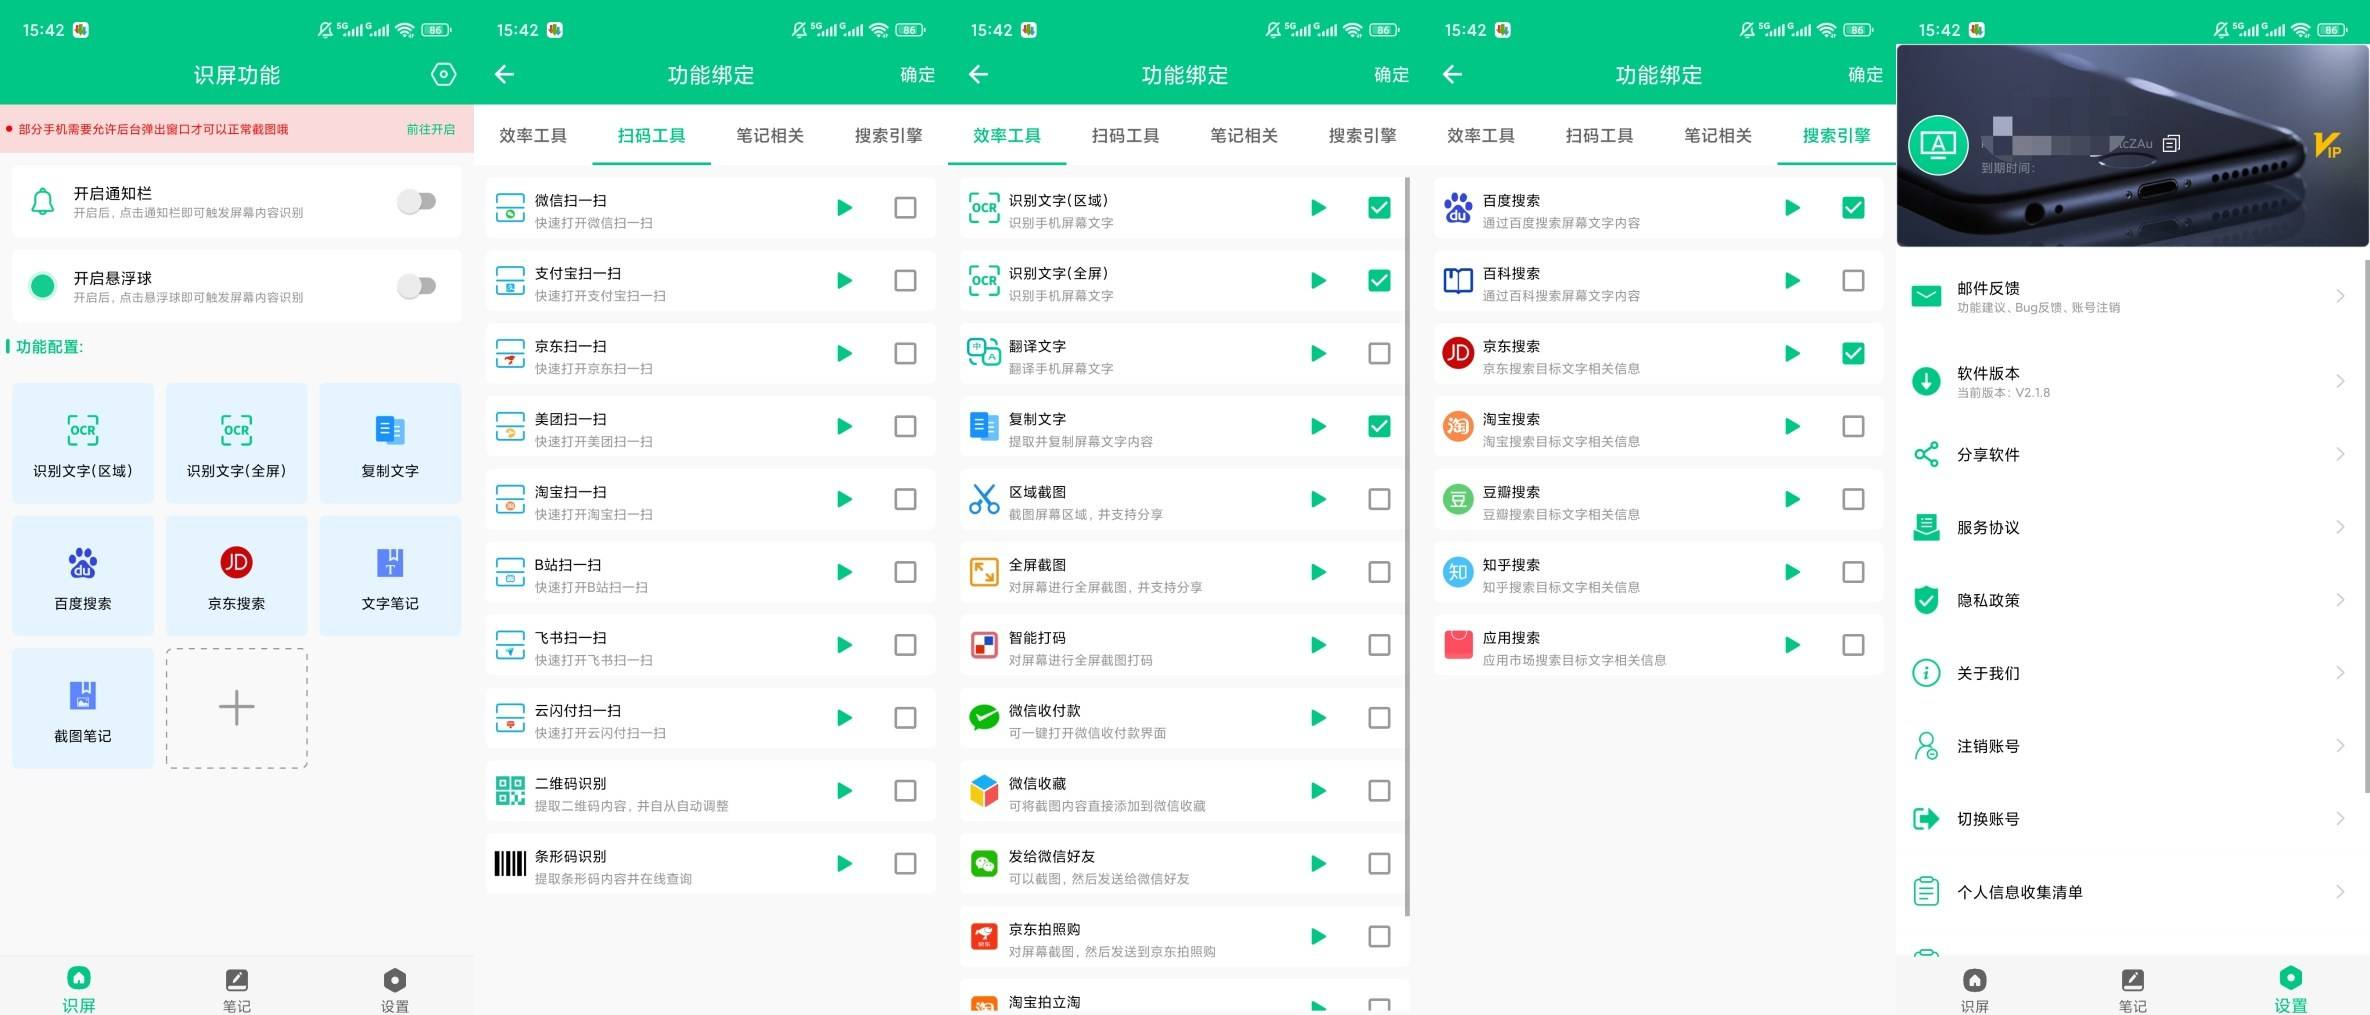This screenshot has width=2370, height=1015.
Task: Select the green highlighted 搜索引擎 tab
Action: (x=1836, y=136)
